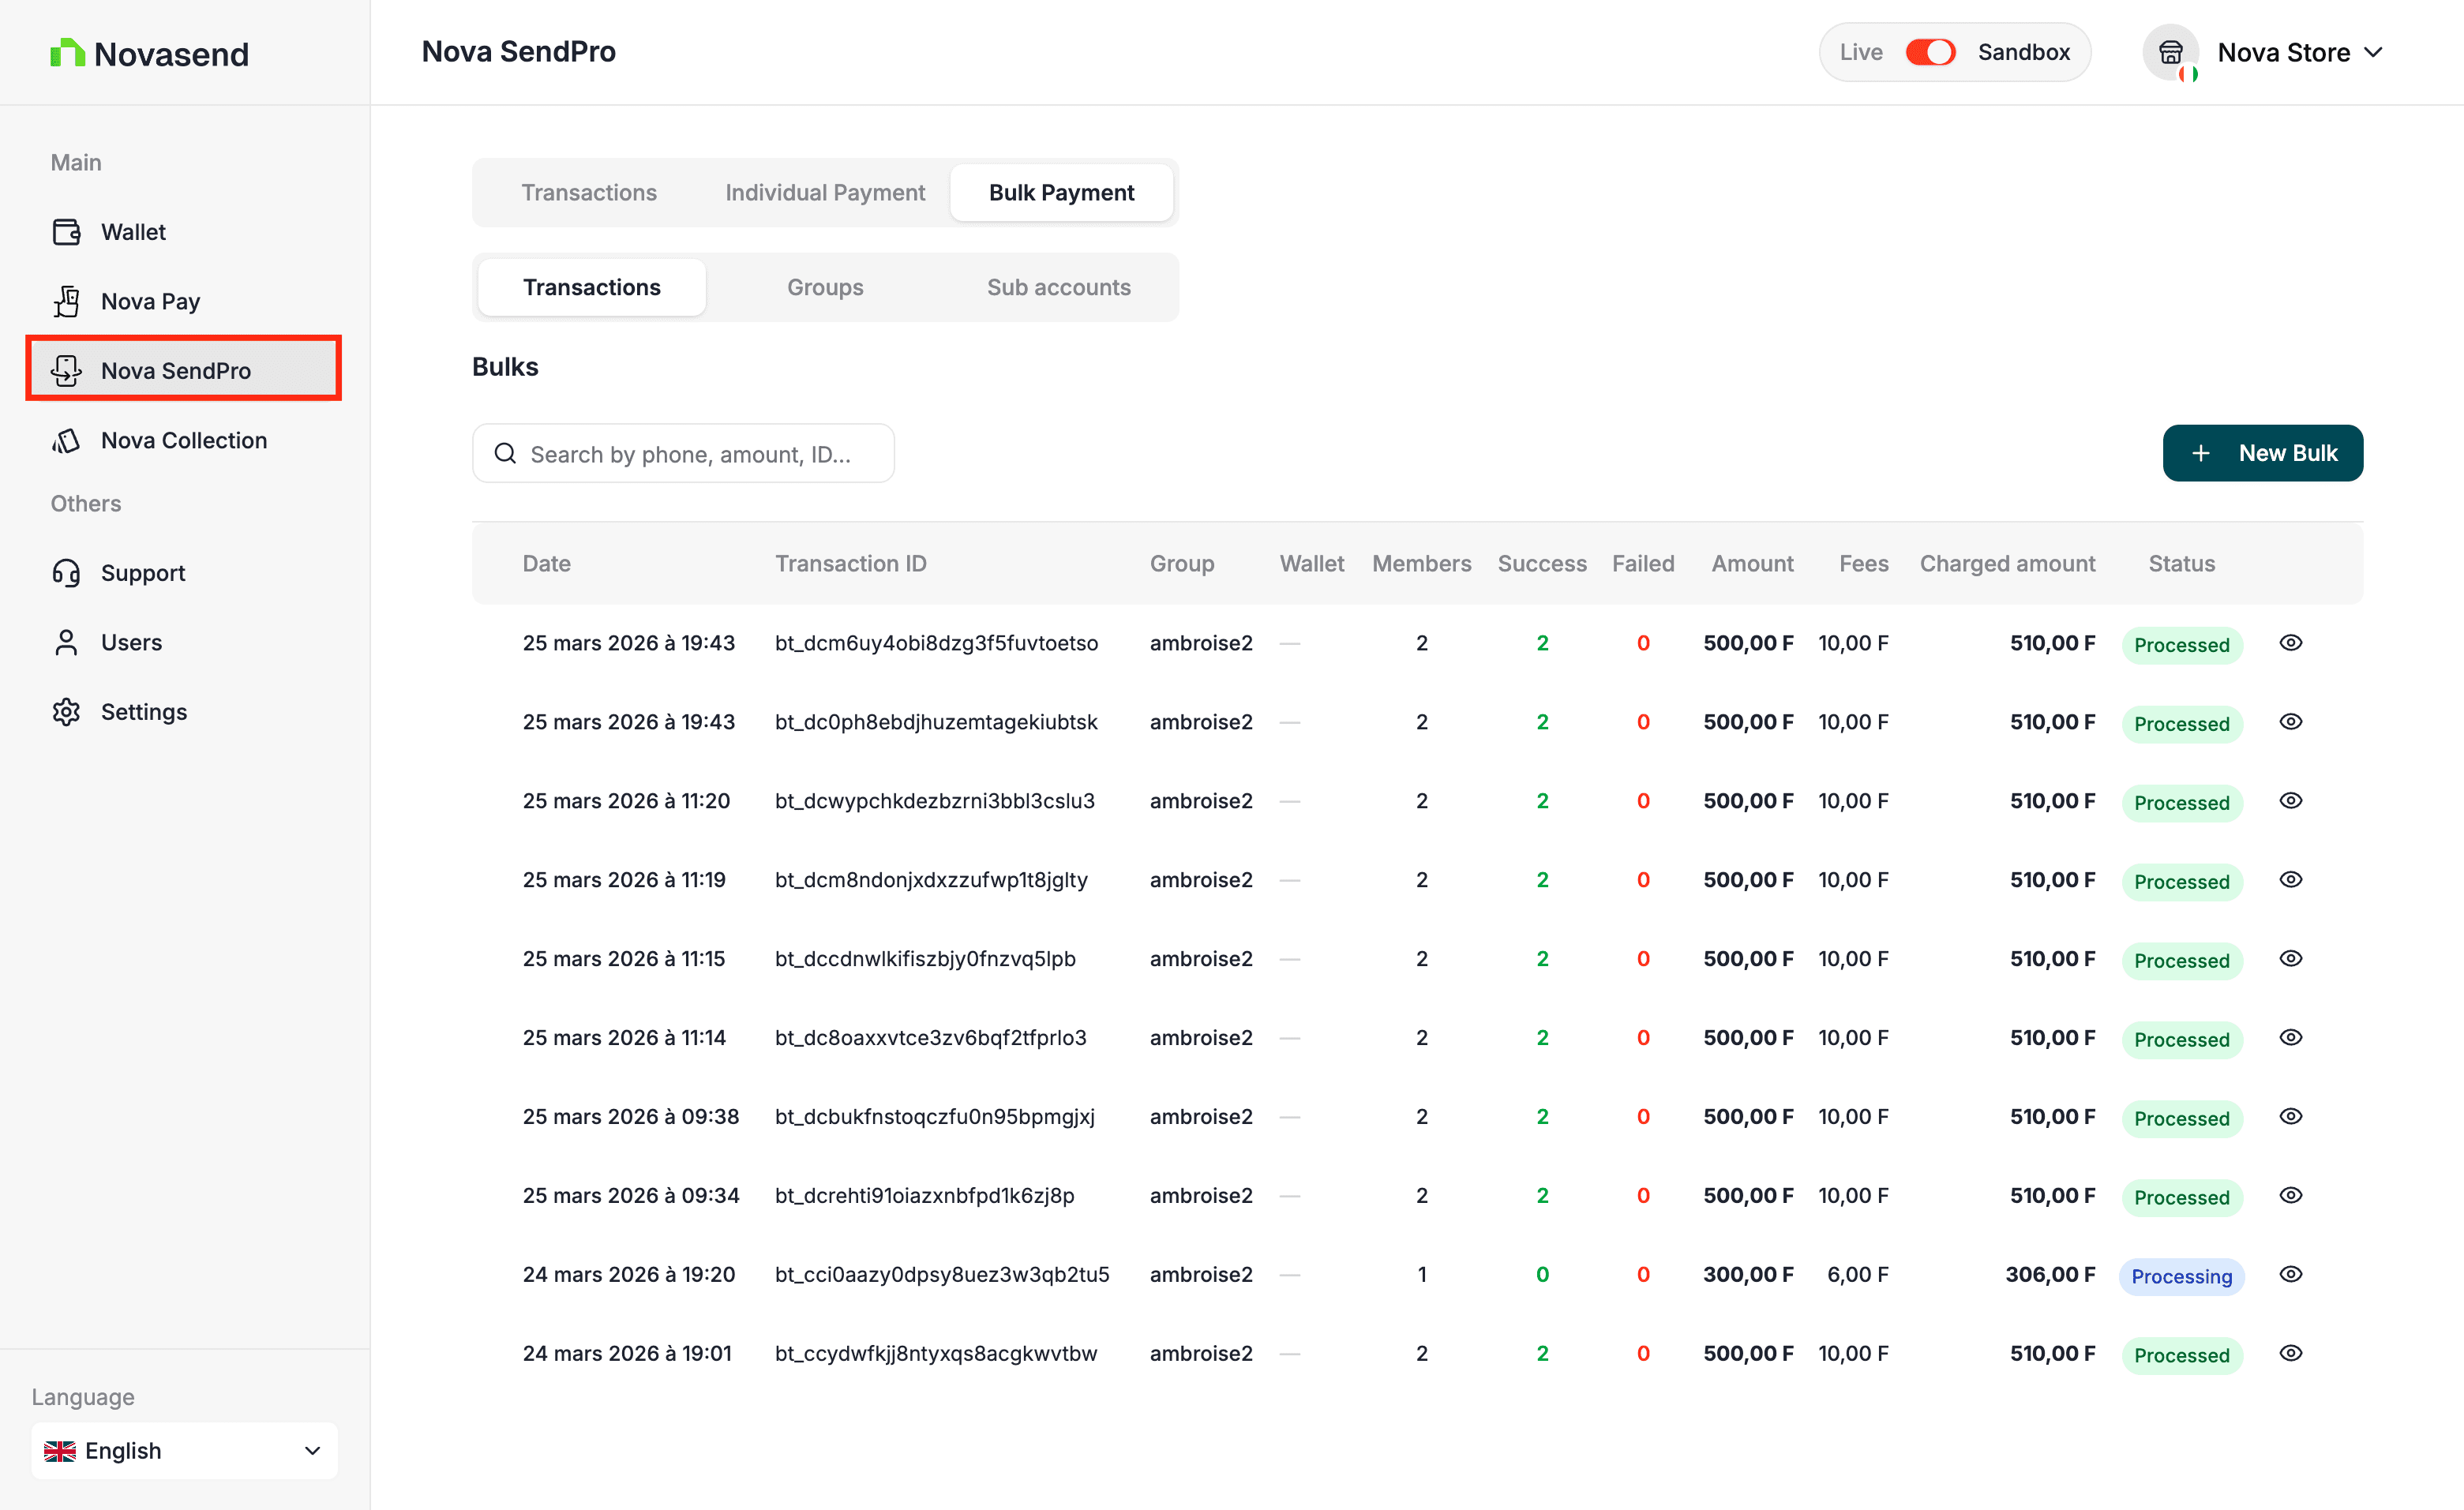Open the Sub accounts tab
The height and width of the screenshot is (1510, 2464).
coord(1059,287)
